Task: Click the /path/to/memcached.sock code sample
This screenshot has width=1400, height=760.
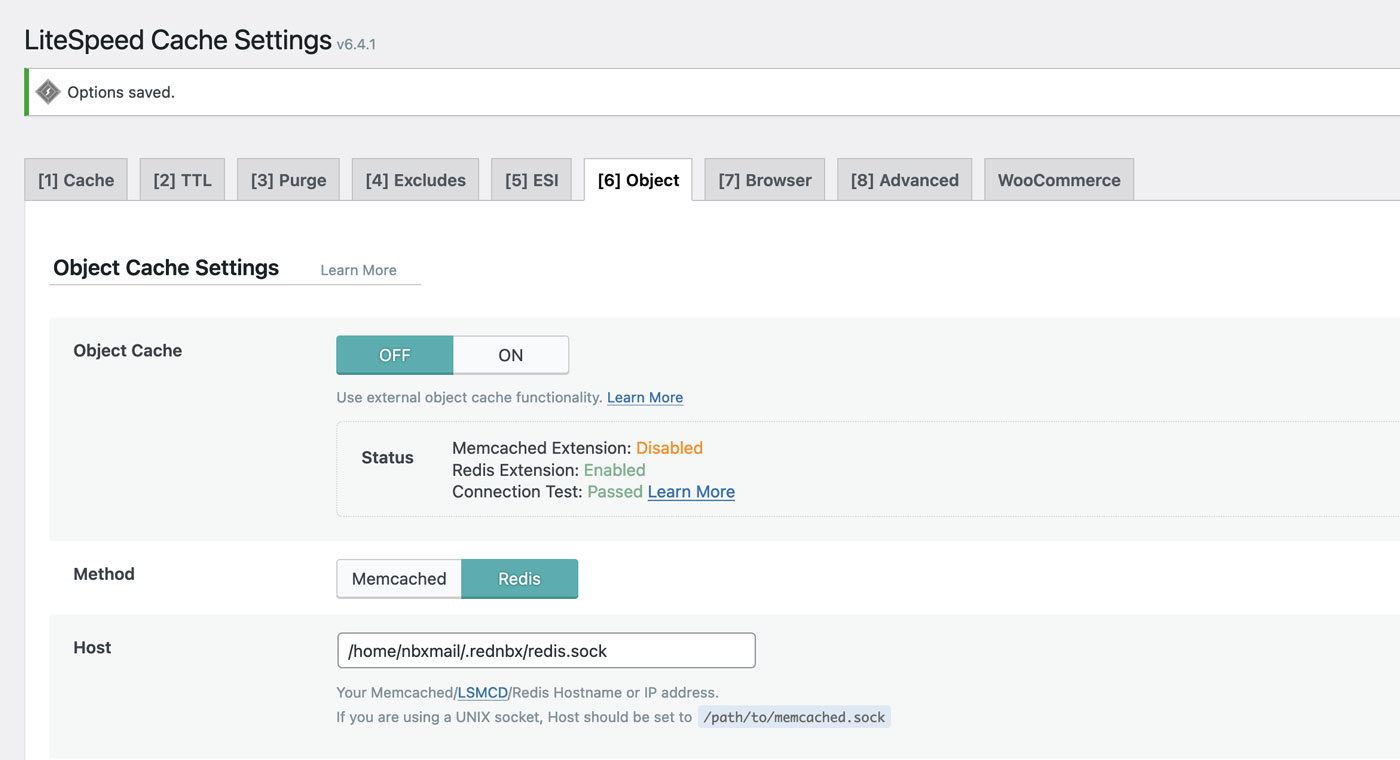Action: coord(794,717)
